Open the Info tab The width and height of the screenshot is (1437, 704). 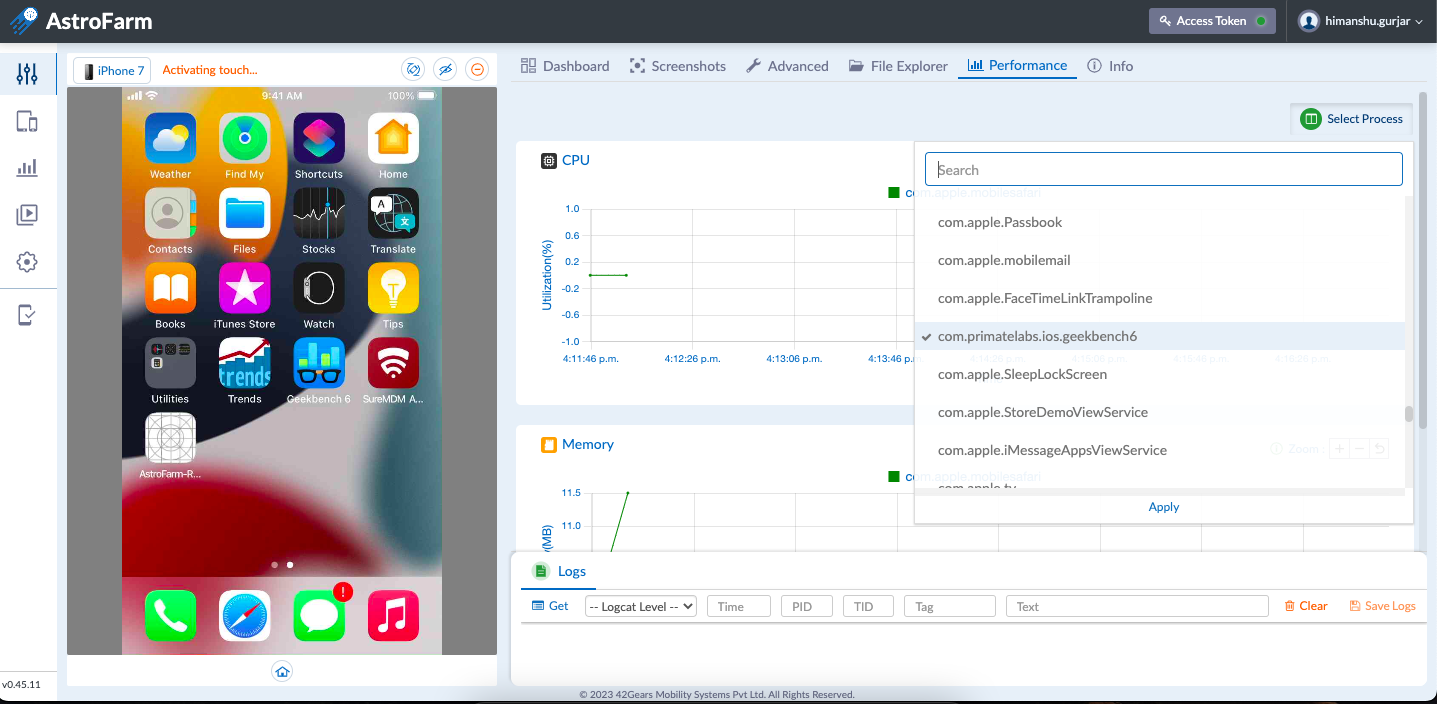point(1110,66)
